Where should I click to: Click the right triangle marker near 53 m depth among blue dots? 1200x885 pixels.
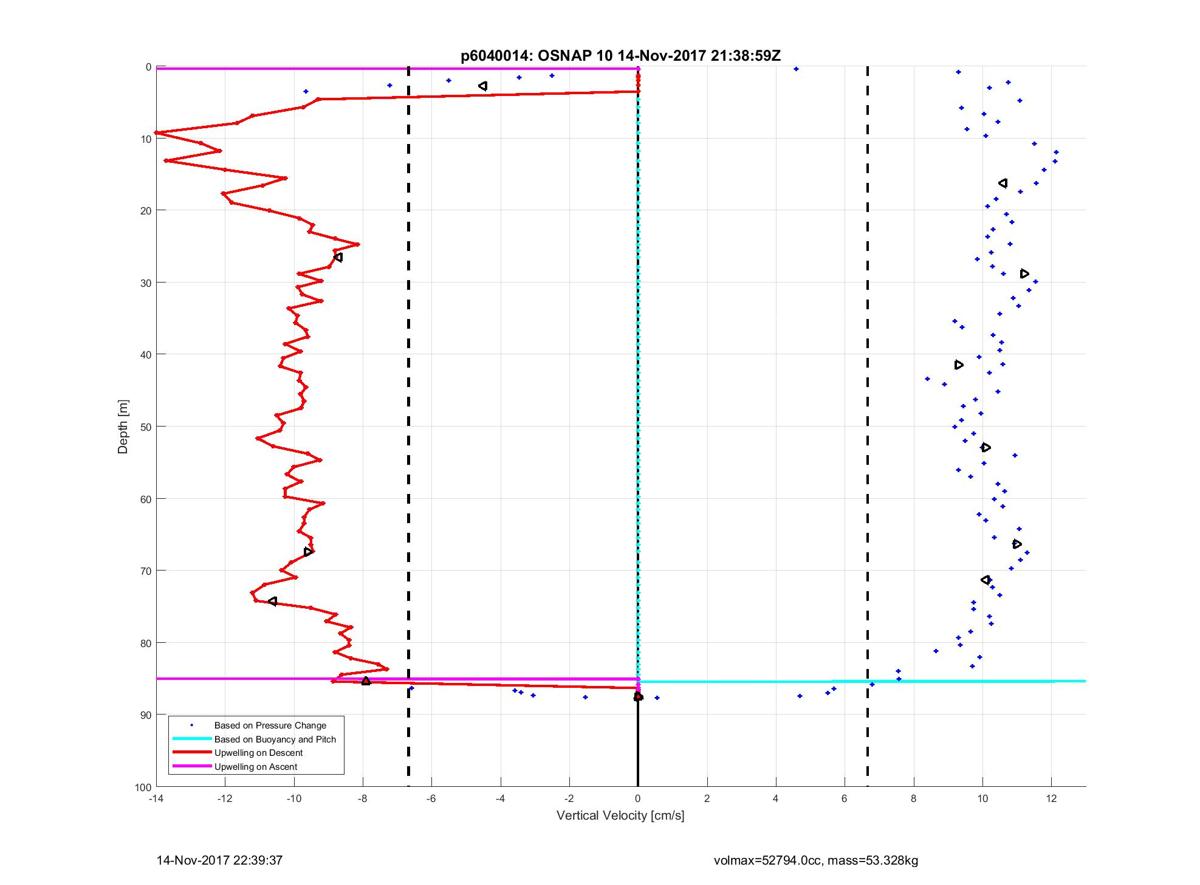(986, 447)
